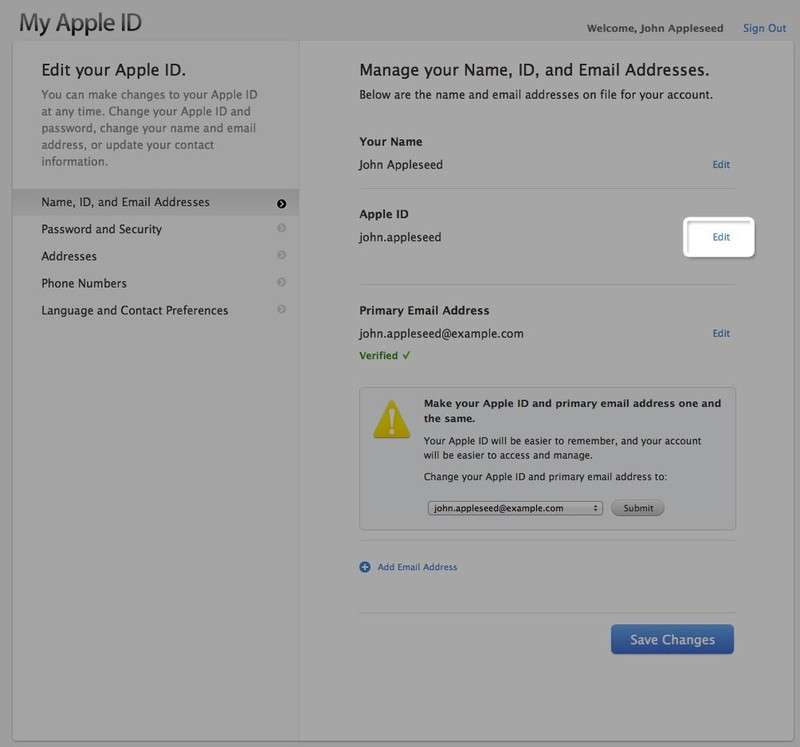Image resolution: width=800 pixels, height=747 pixels.
Task: Click the Save Changes button
Action: 672,639
